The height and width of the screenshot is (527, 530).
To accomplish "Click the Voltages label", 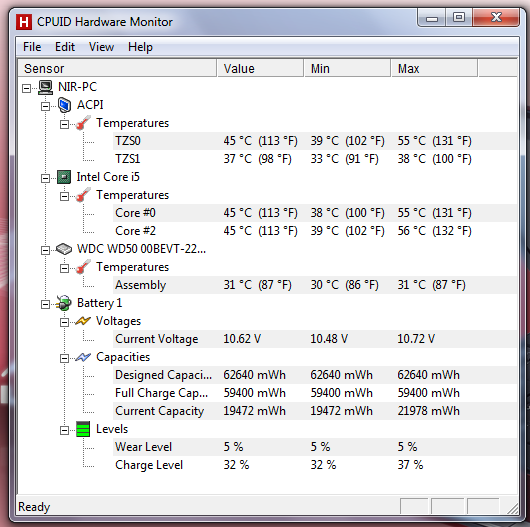I will point(118,321).
